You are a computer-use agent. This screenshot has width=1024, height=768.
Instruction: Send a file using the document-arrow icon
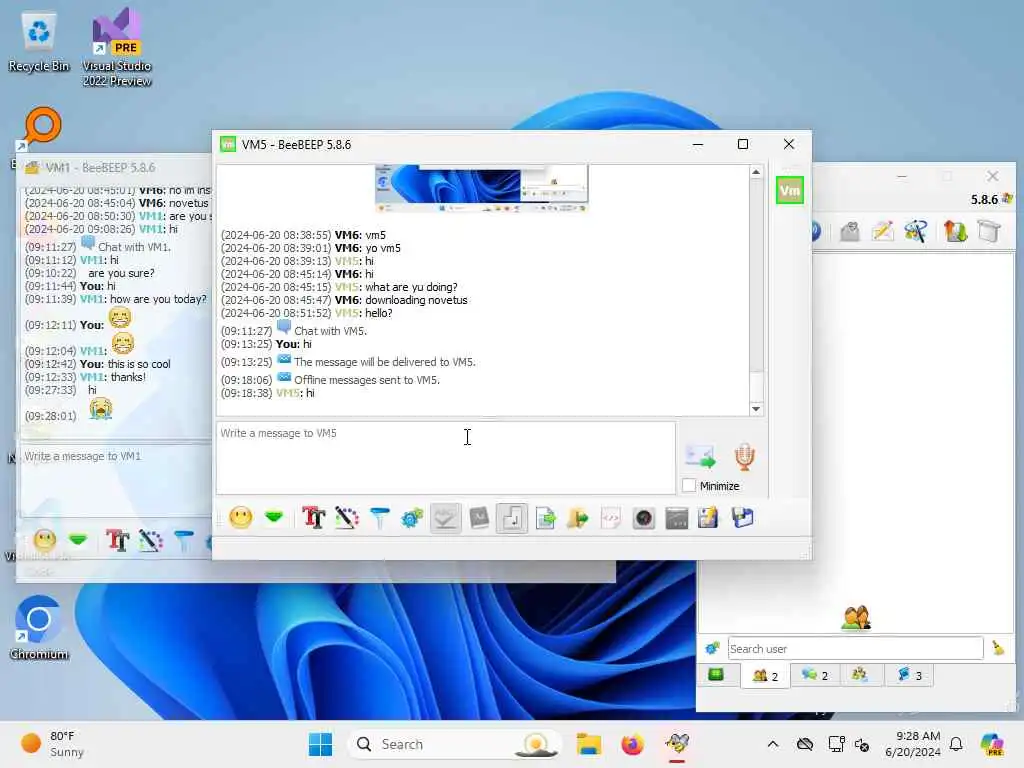[545, 519]
